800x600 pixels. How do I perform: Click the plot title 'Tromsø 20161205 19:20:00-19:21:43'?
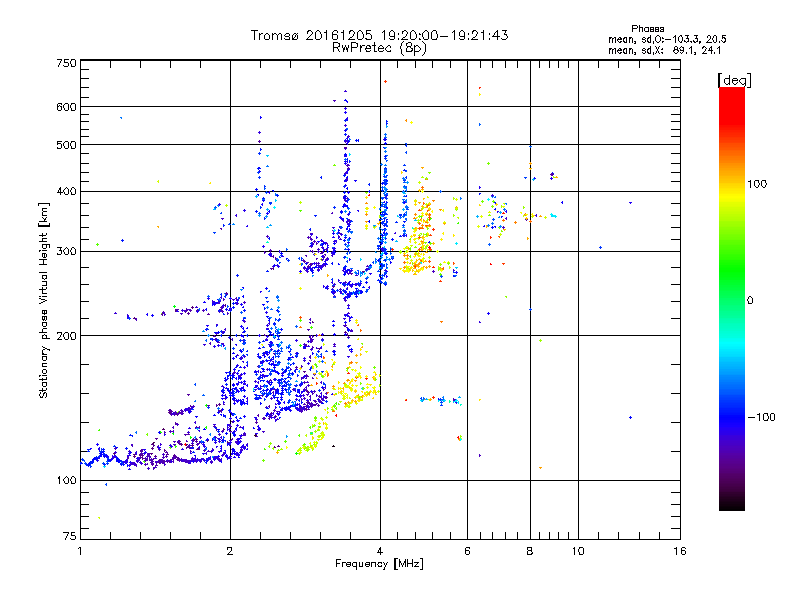379,35
